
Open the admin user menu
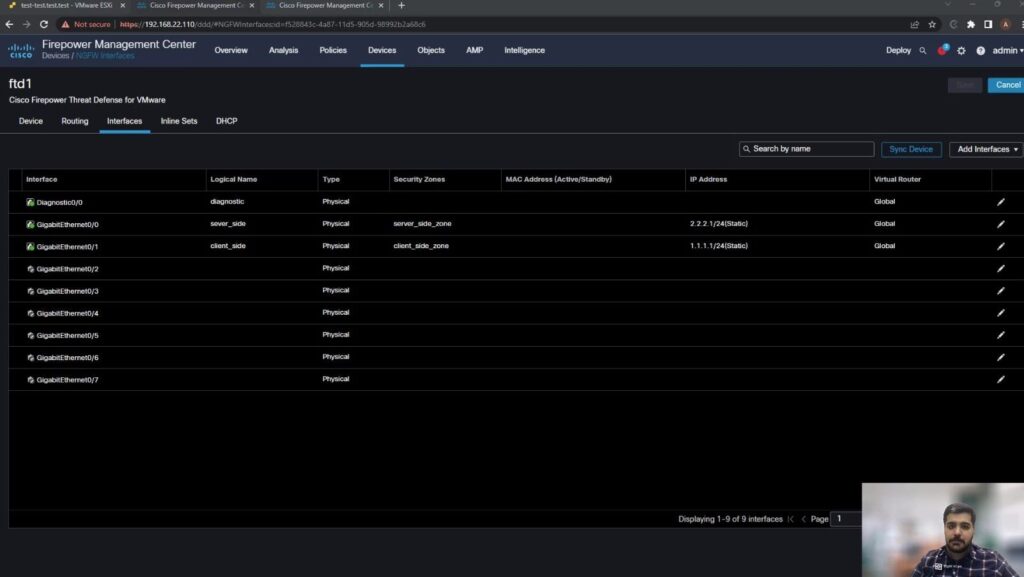pyautogui.click(x=1008, y=50)
